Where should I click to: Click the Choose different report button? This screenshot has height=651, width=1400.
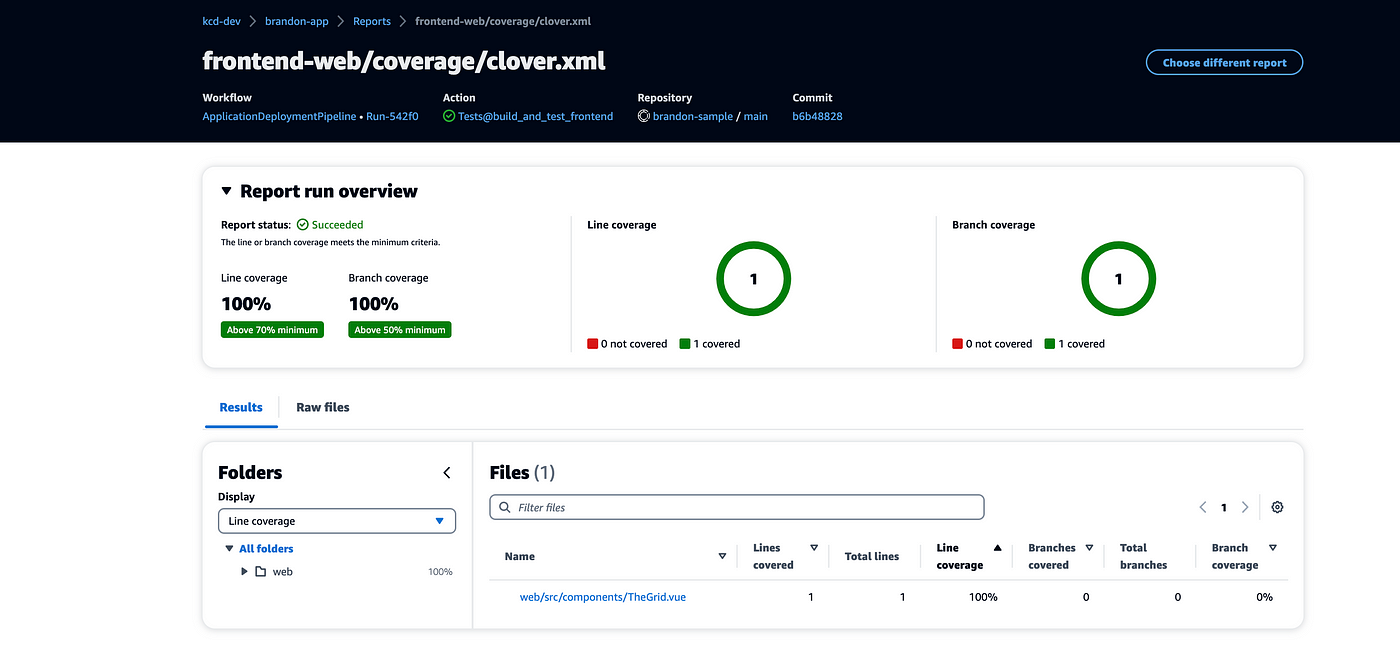(1224, 62)
